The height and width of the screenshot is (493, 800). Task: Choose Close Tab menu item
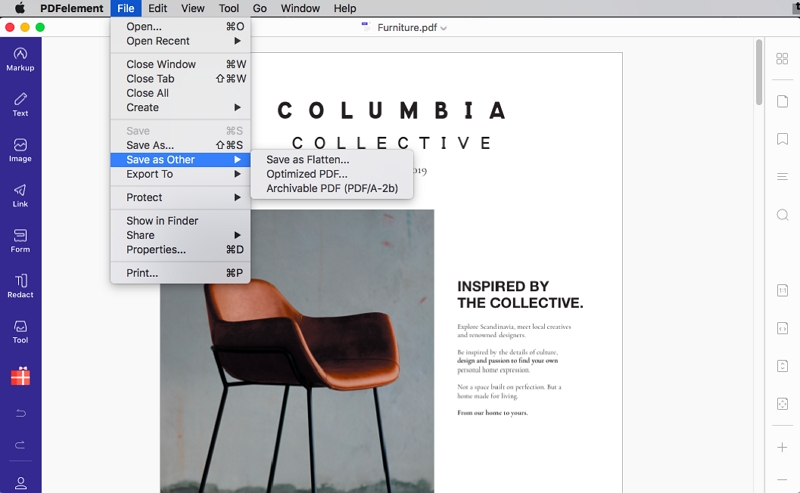181,79
